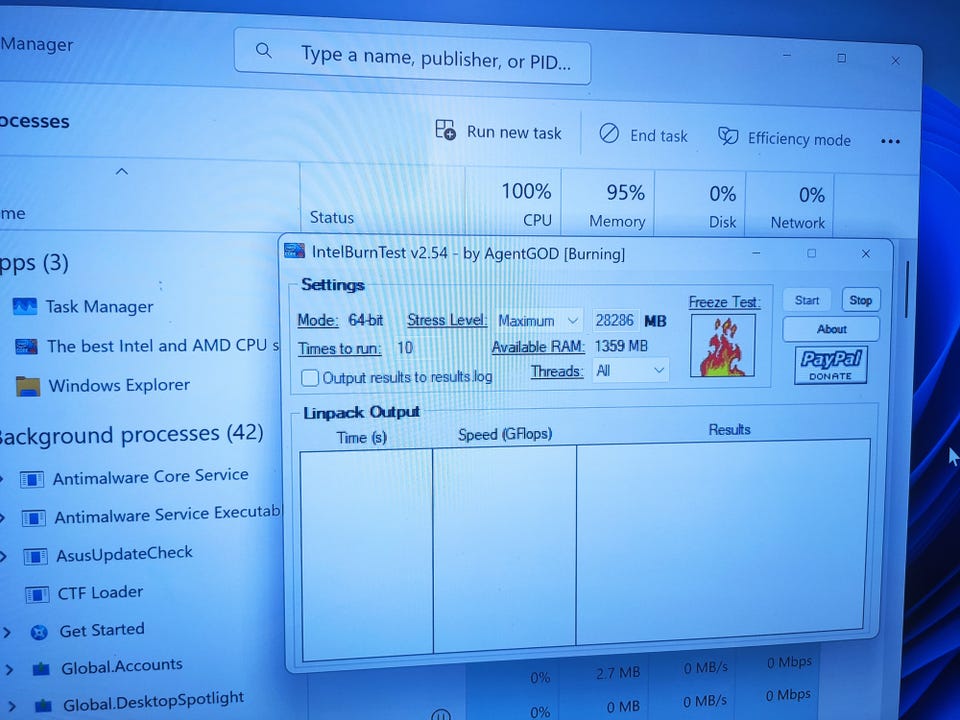Click the Background processes (42) header
This screenshot has width=960, height=720.
(x=131, y=435)
